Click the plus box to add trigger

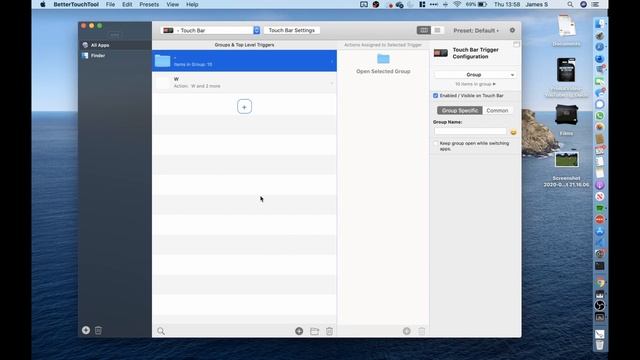pyautogui.click(x=244, y=107)
